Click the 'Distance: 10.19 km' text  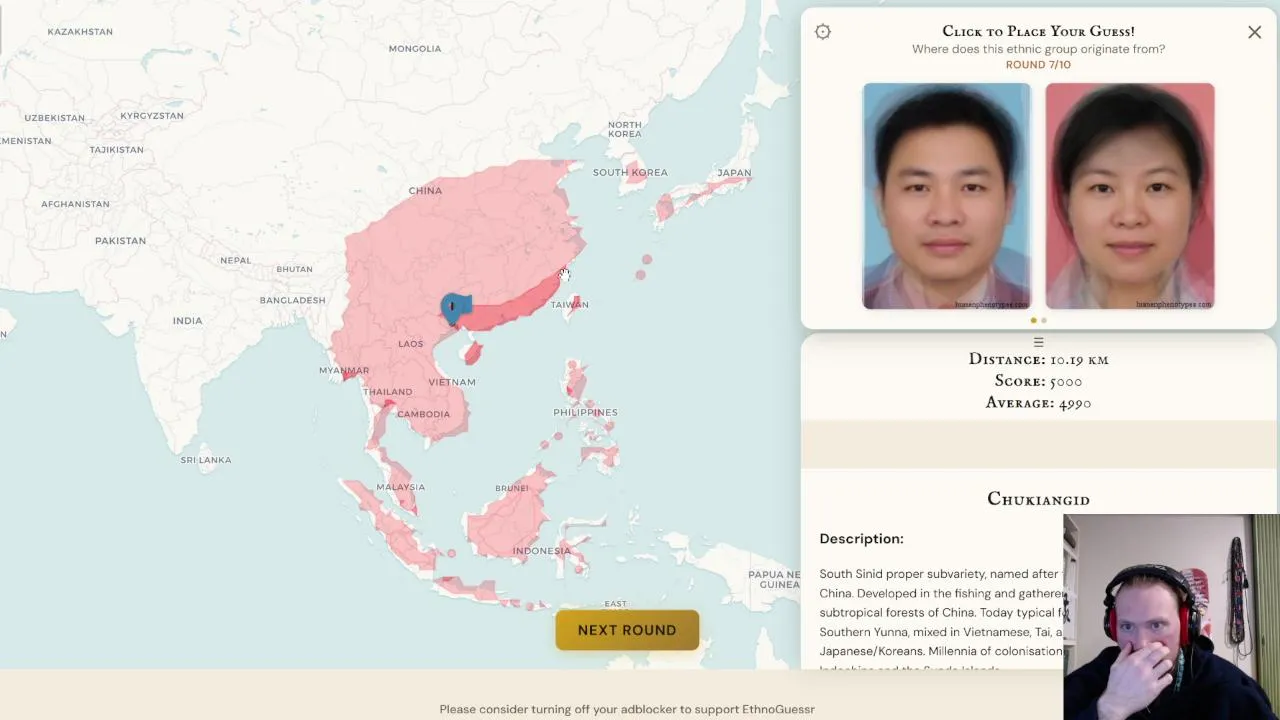(1038, 359)
